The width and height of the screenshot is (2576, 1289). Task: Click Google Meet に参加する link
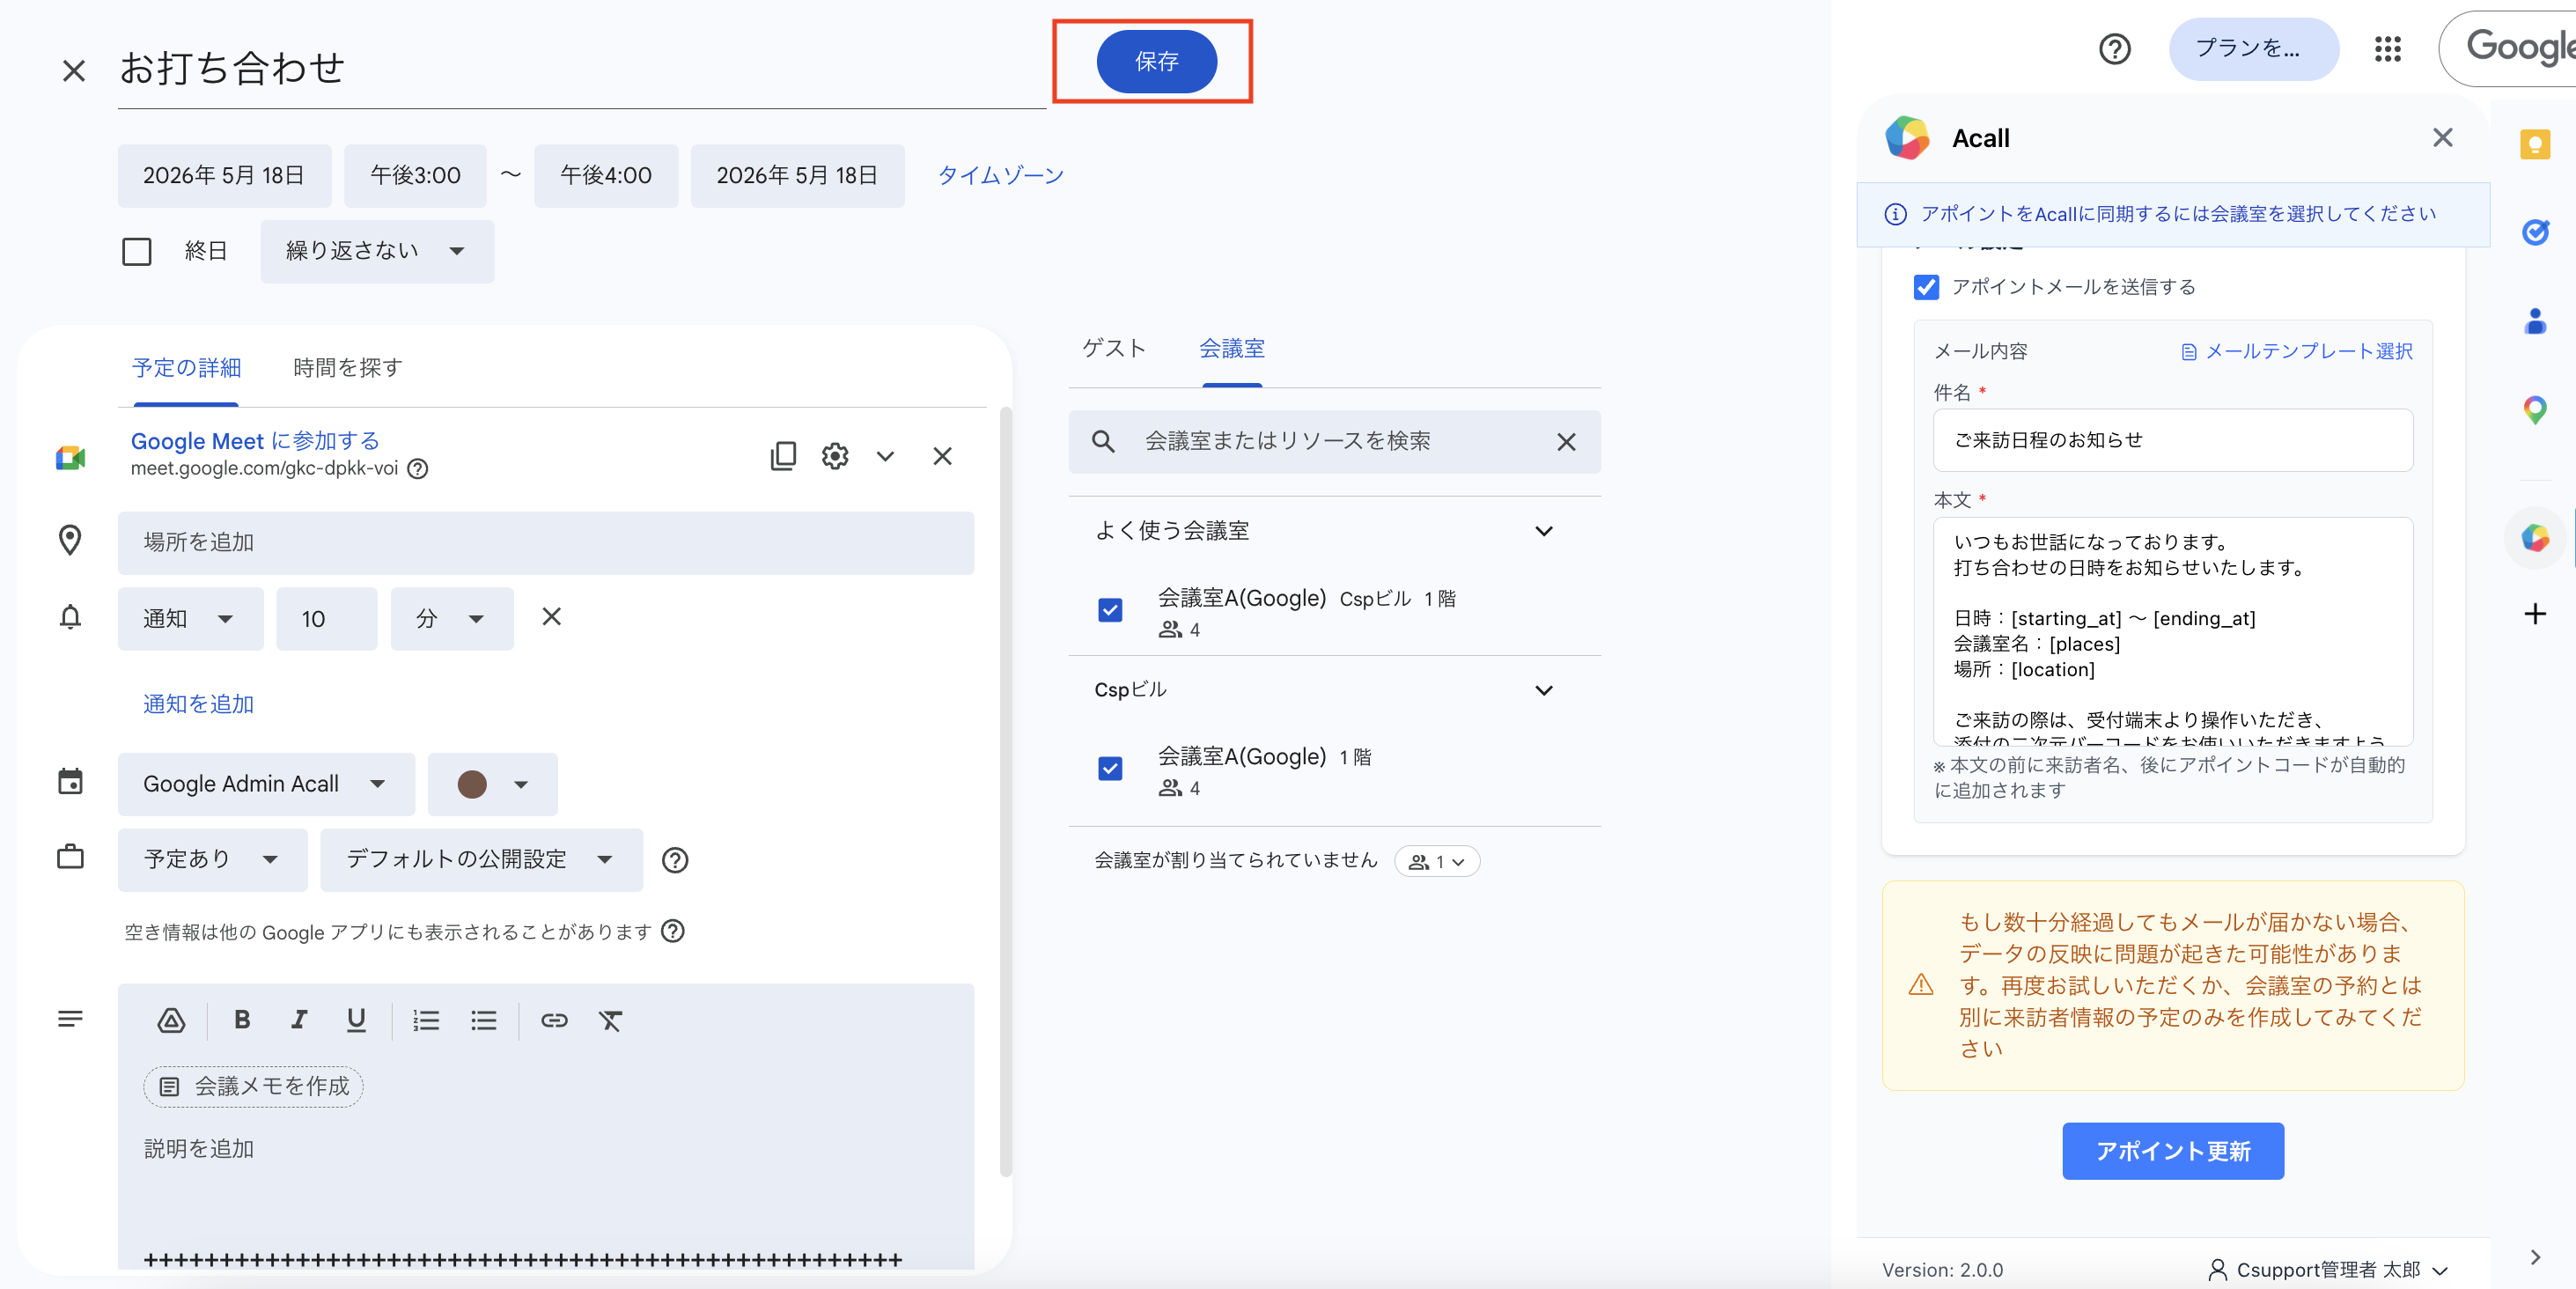(x=255, y=441)
